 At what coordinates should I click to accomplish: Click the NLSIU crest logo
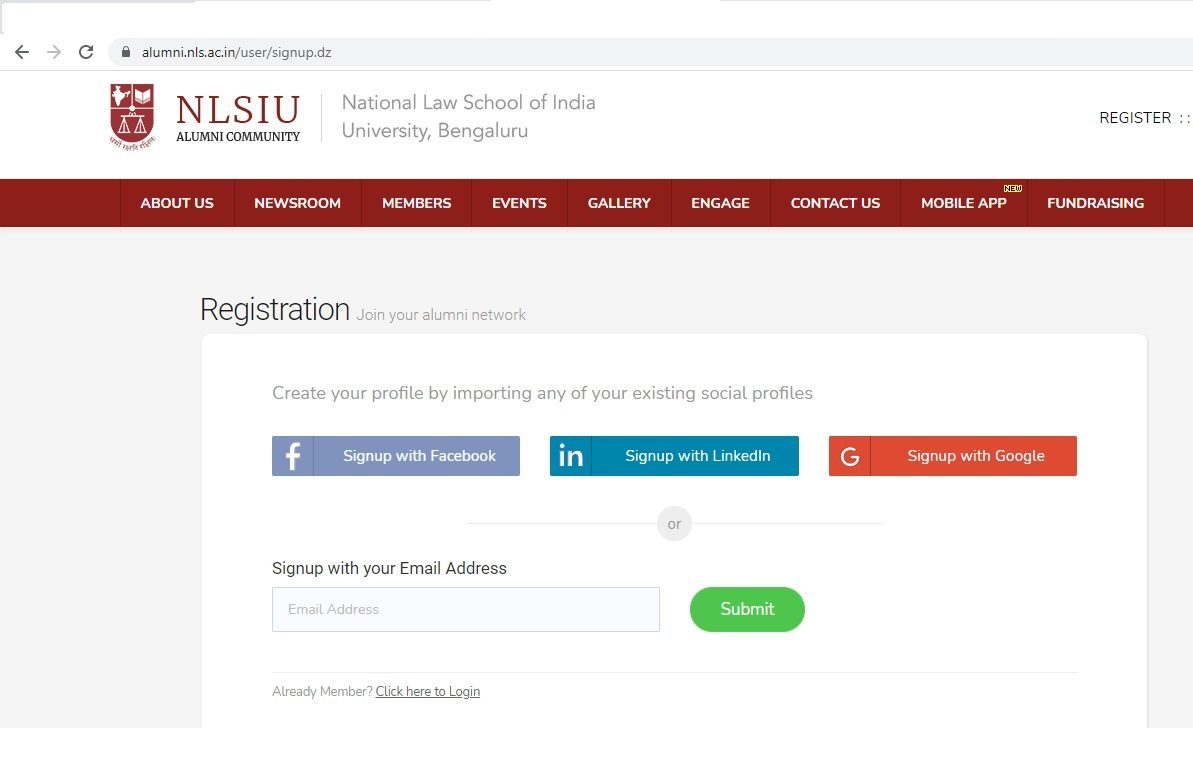pyautogui.click(x=132, y=116)
